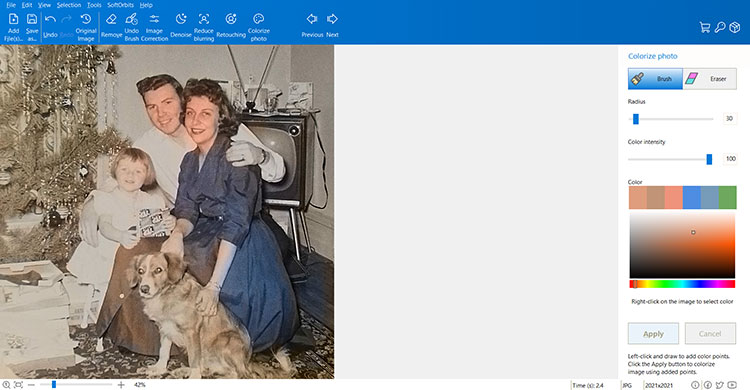The width and height of the screenshot is (750, 390).
Task: Click the zoom level slider handle
Action: (54, 384)
